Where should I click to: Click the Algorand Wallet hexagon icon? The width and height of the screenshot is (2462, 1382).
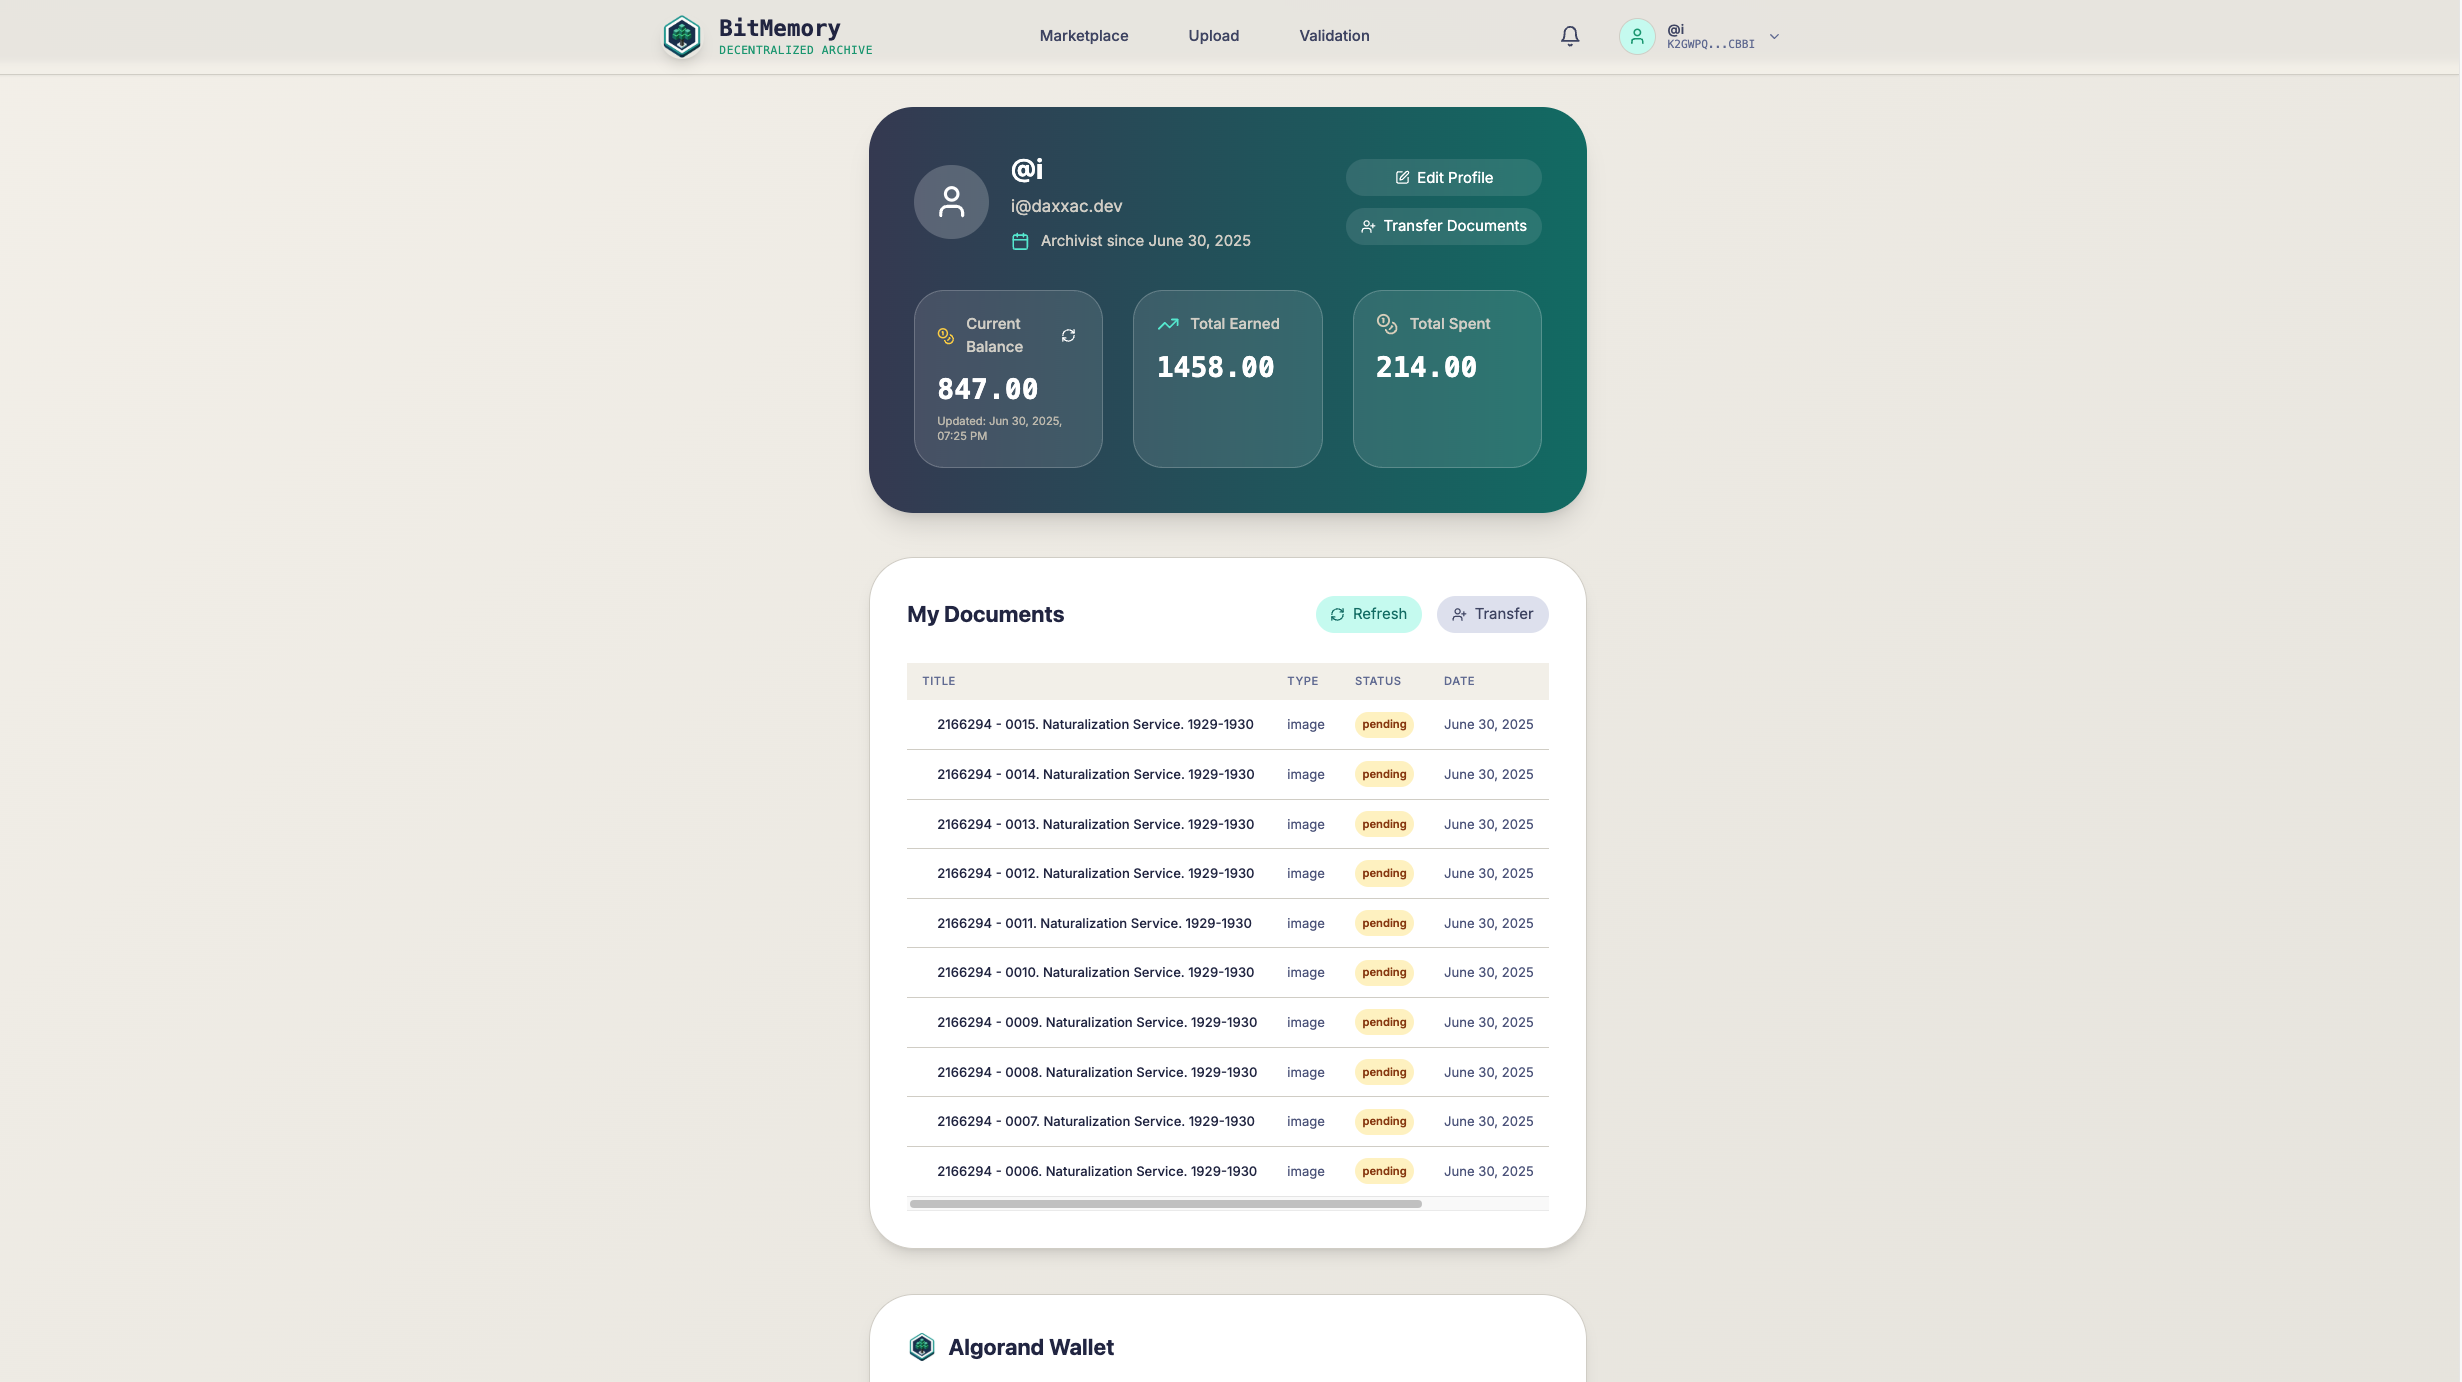click(x=921, y=1347)
